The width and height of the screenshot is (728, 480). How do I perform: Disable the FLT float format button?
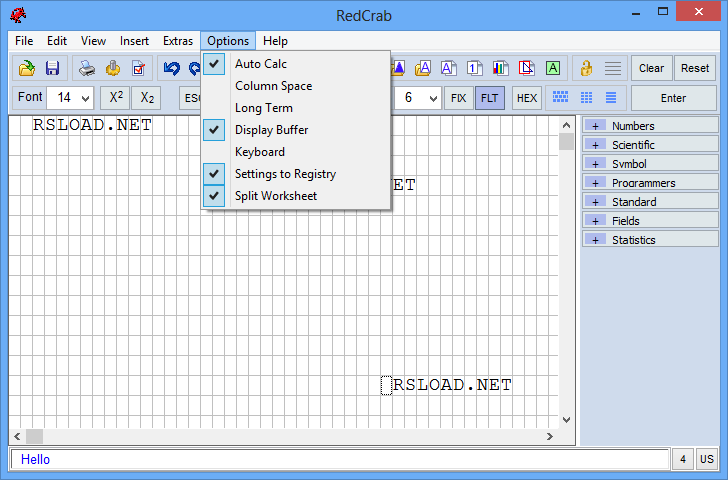click(489, 98)
